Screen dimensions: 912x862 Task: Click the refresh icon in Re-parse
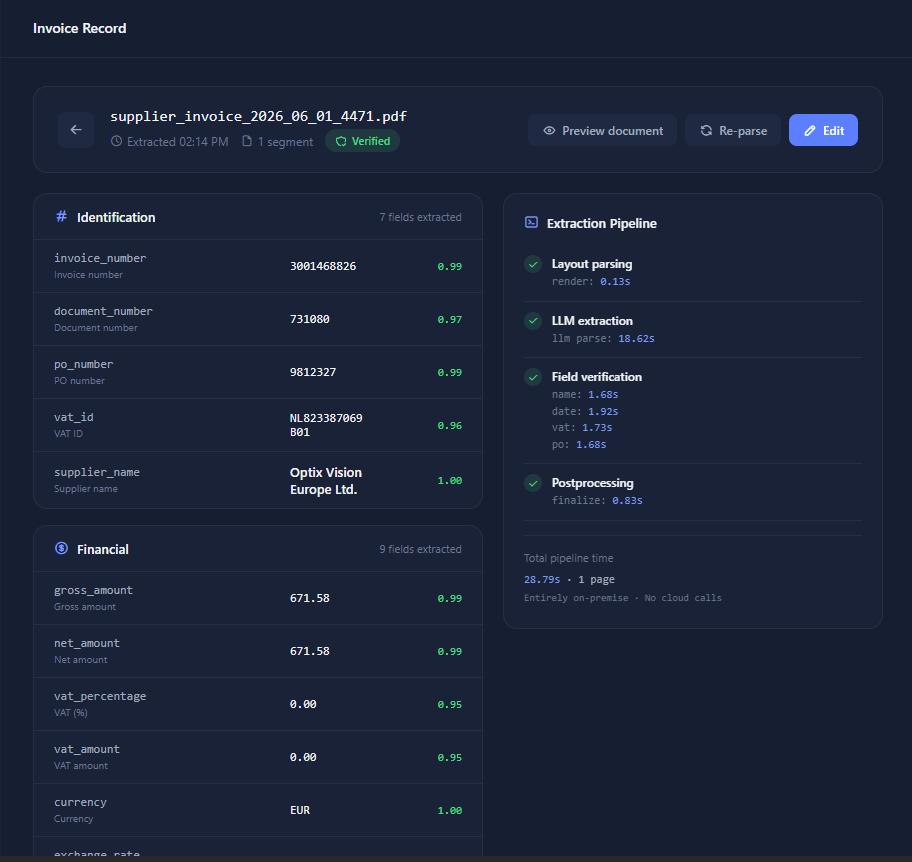706,130
